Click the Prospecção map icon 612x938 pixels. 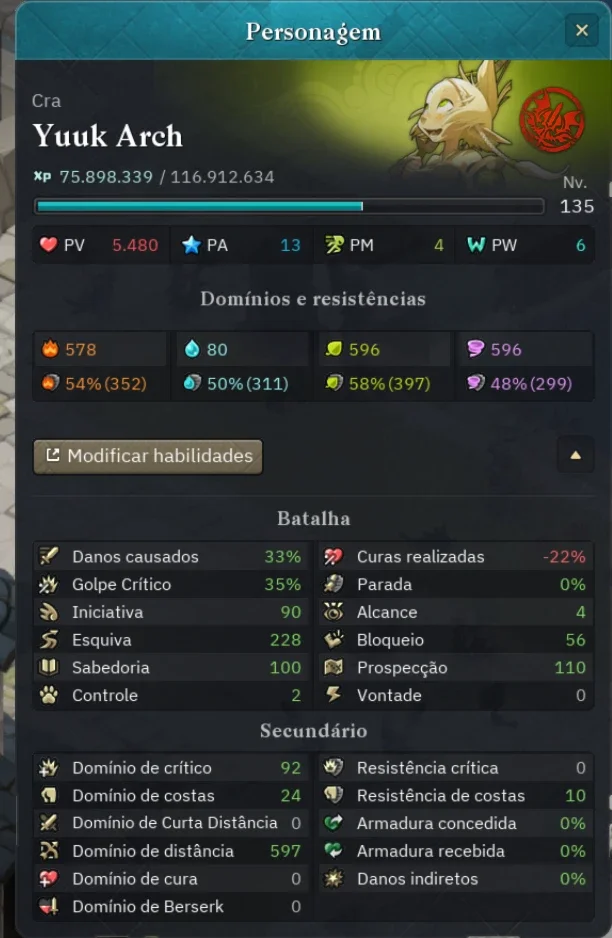[x=333, y=668]
